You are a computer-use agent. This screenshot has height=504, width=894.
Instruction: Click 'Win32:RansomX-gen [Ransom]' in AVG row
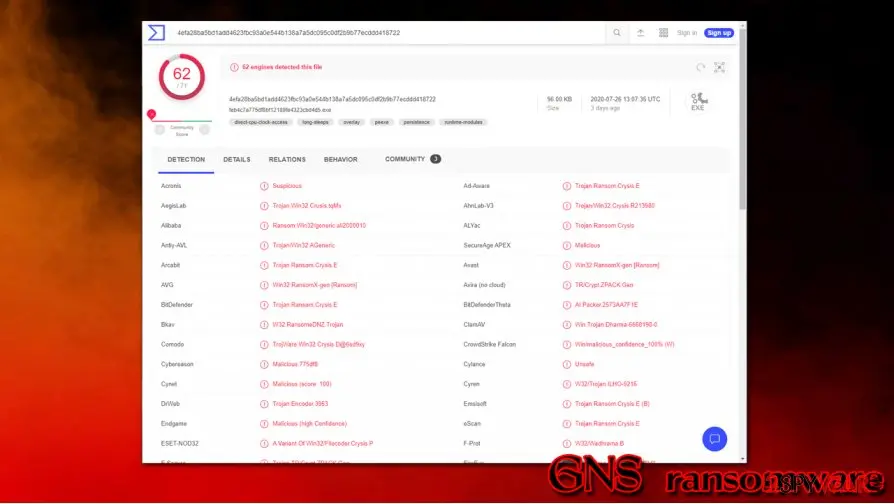(x=315, y=285)
